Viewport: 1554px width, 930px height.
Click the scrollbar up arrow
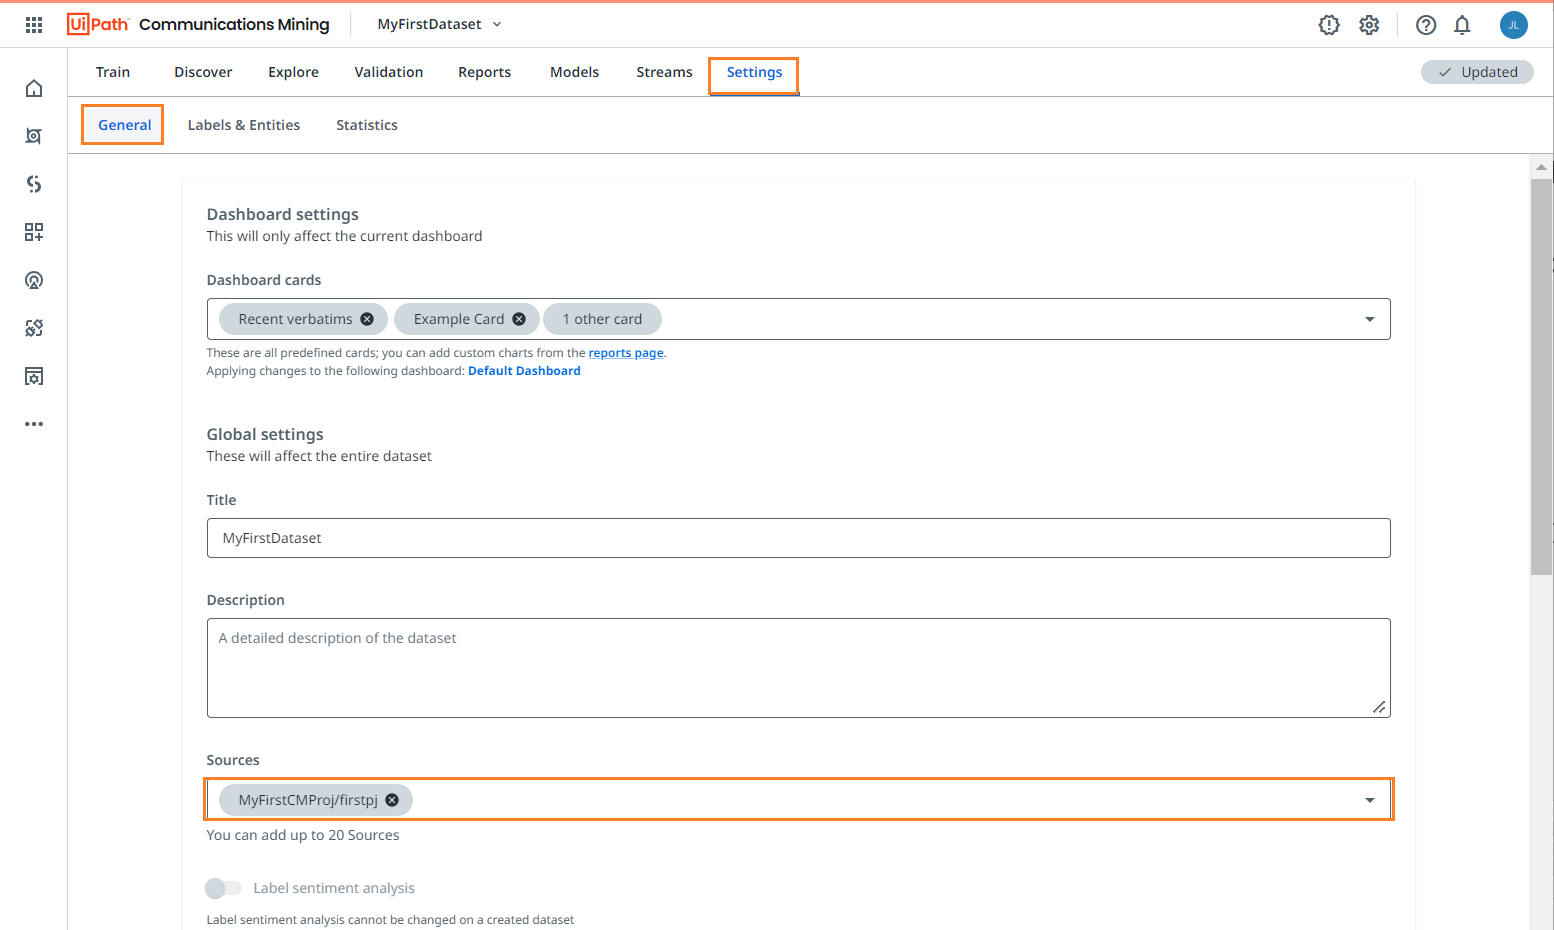pyautogui.click(x=1541, y=167)
